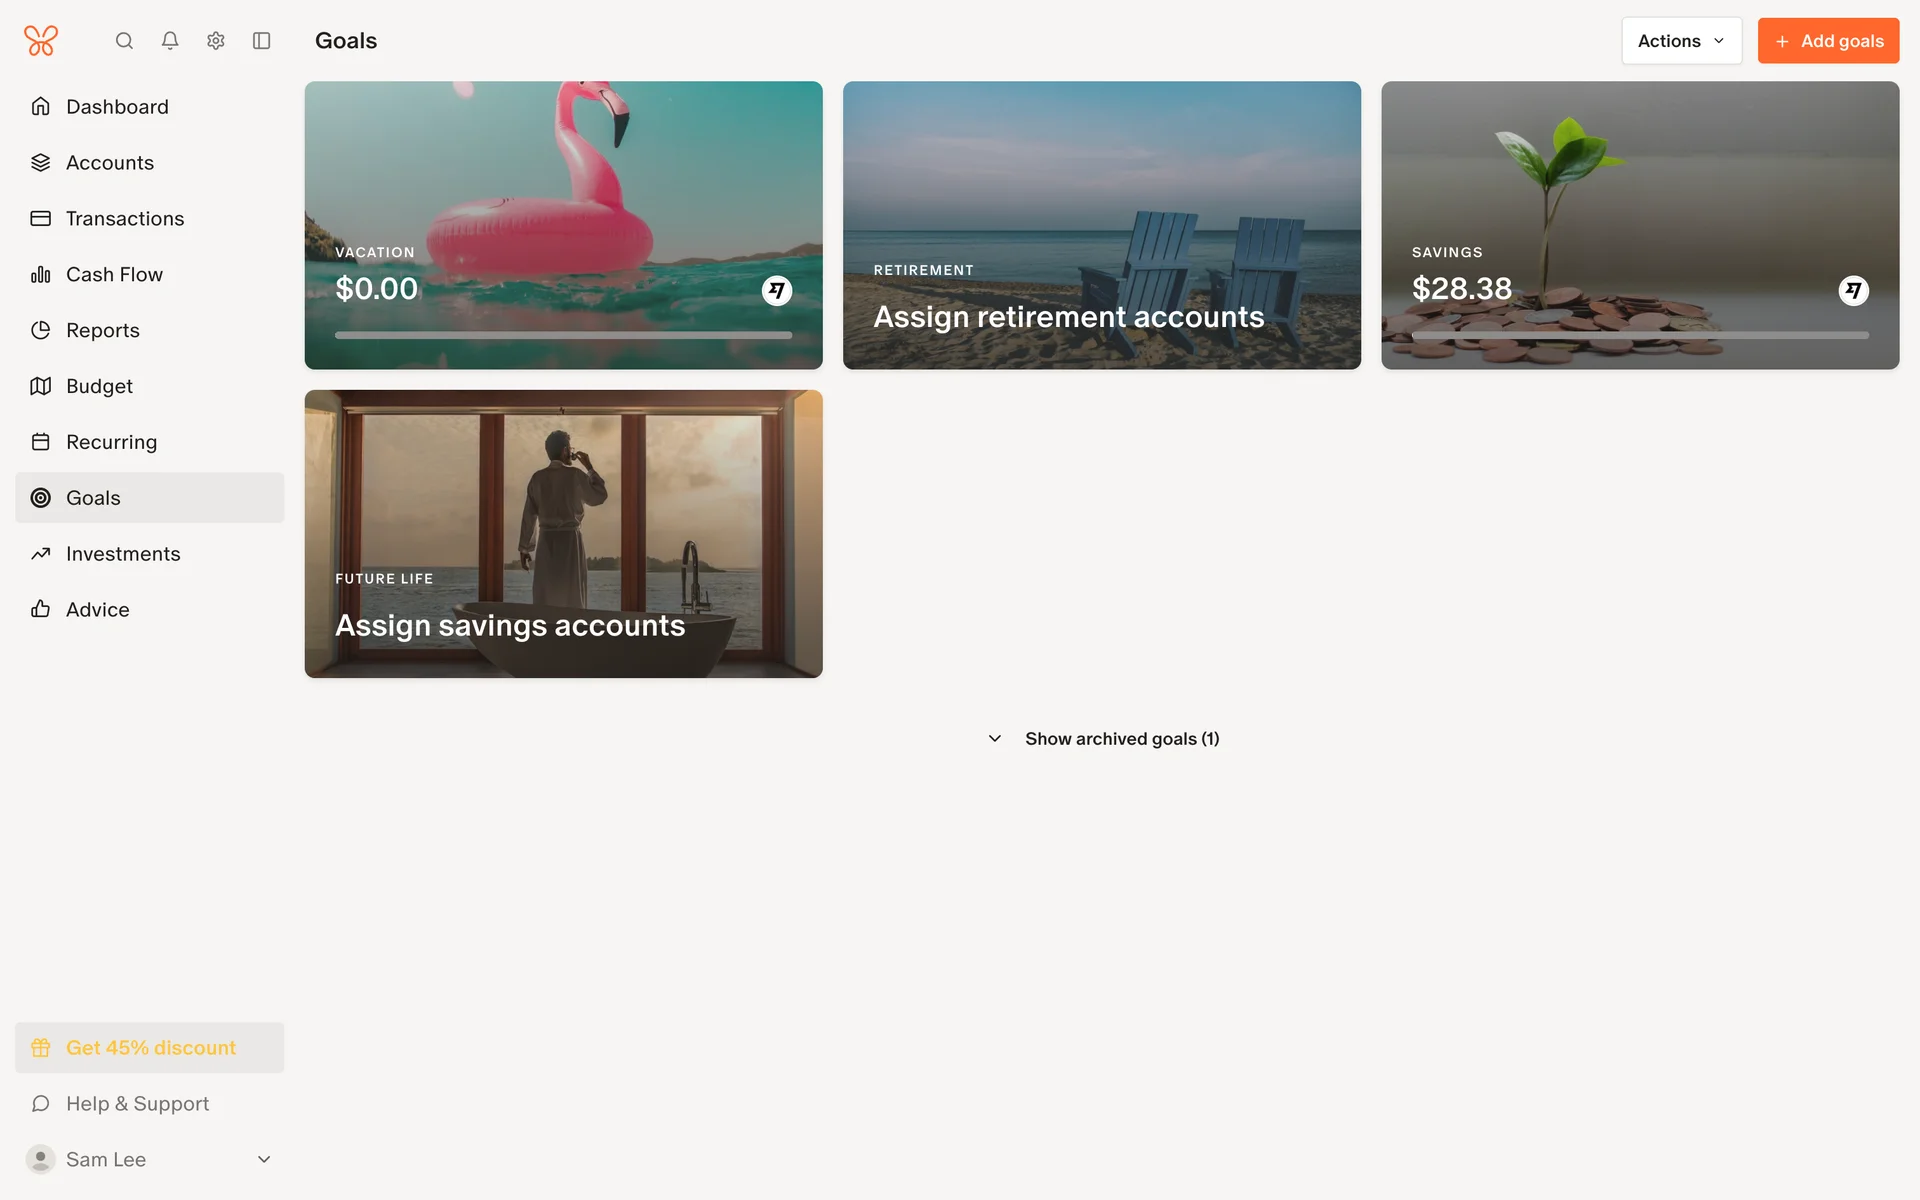Open settings via the gear icon
Image resolution: width=1920 pixels, height=1200 pixels.
(216, 41)
